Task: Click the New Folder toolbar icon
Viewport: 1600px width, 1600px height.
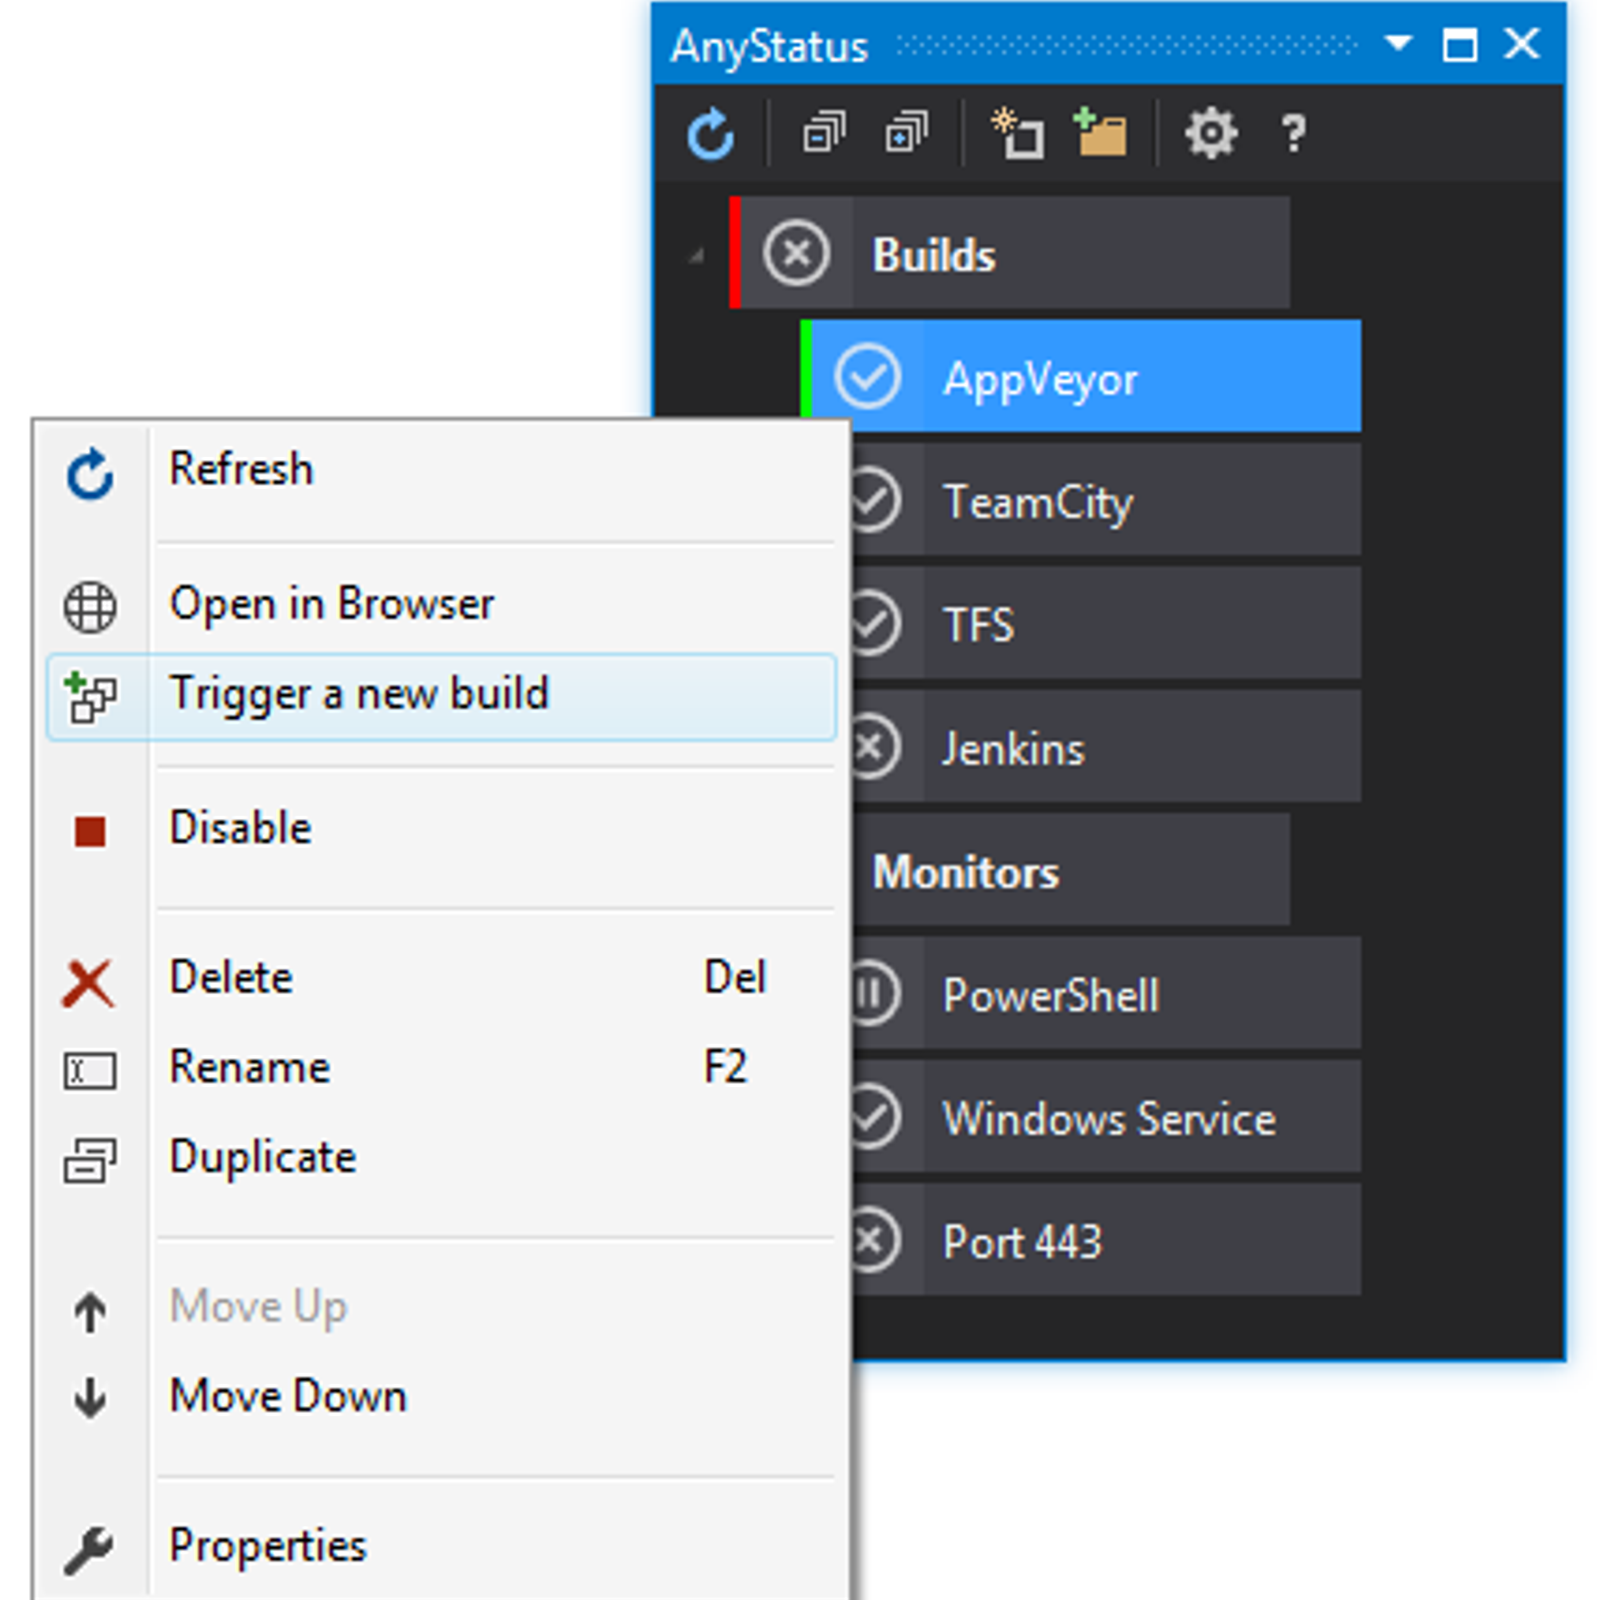Action: [1100, 133]
